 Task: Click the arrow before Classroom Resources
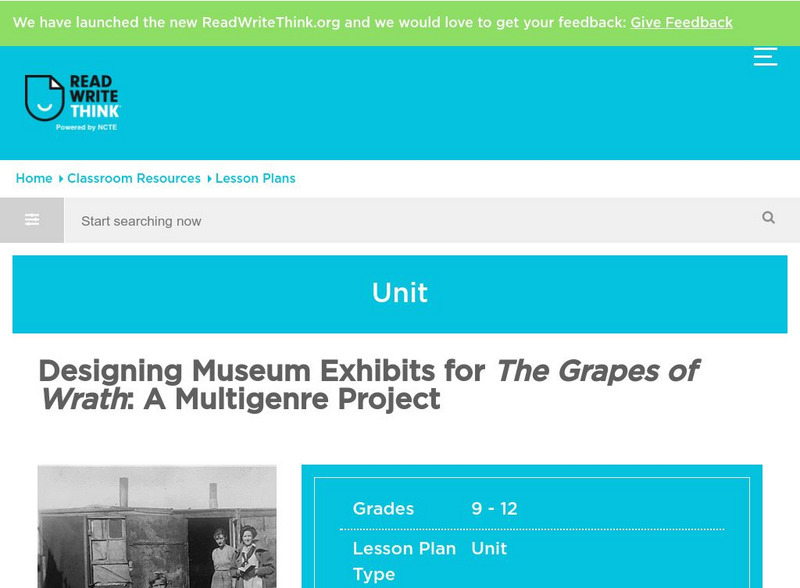click(x=60, y=179)
